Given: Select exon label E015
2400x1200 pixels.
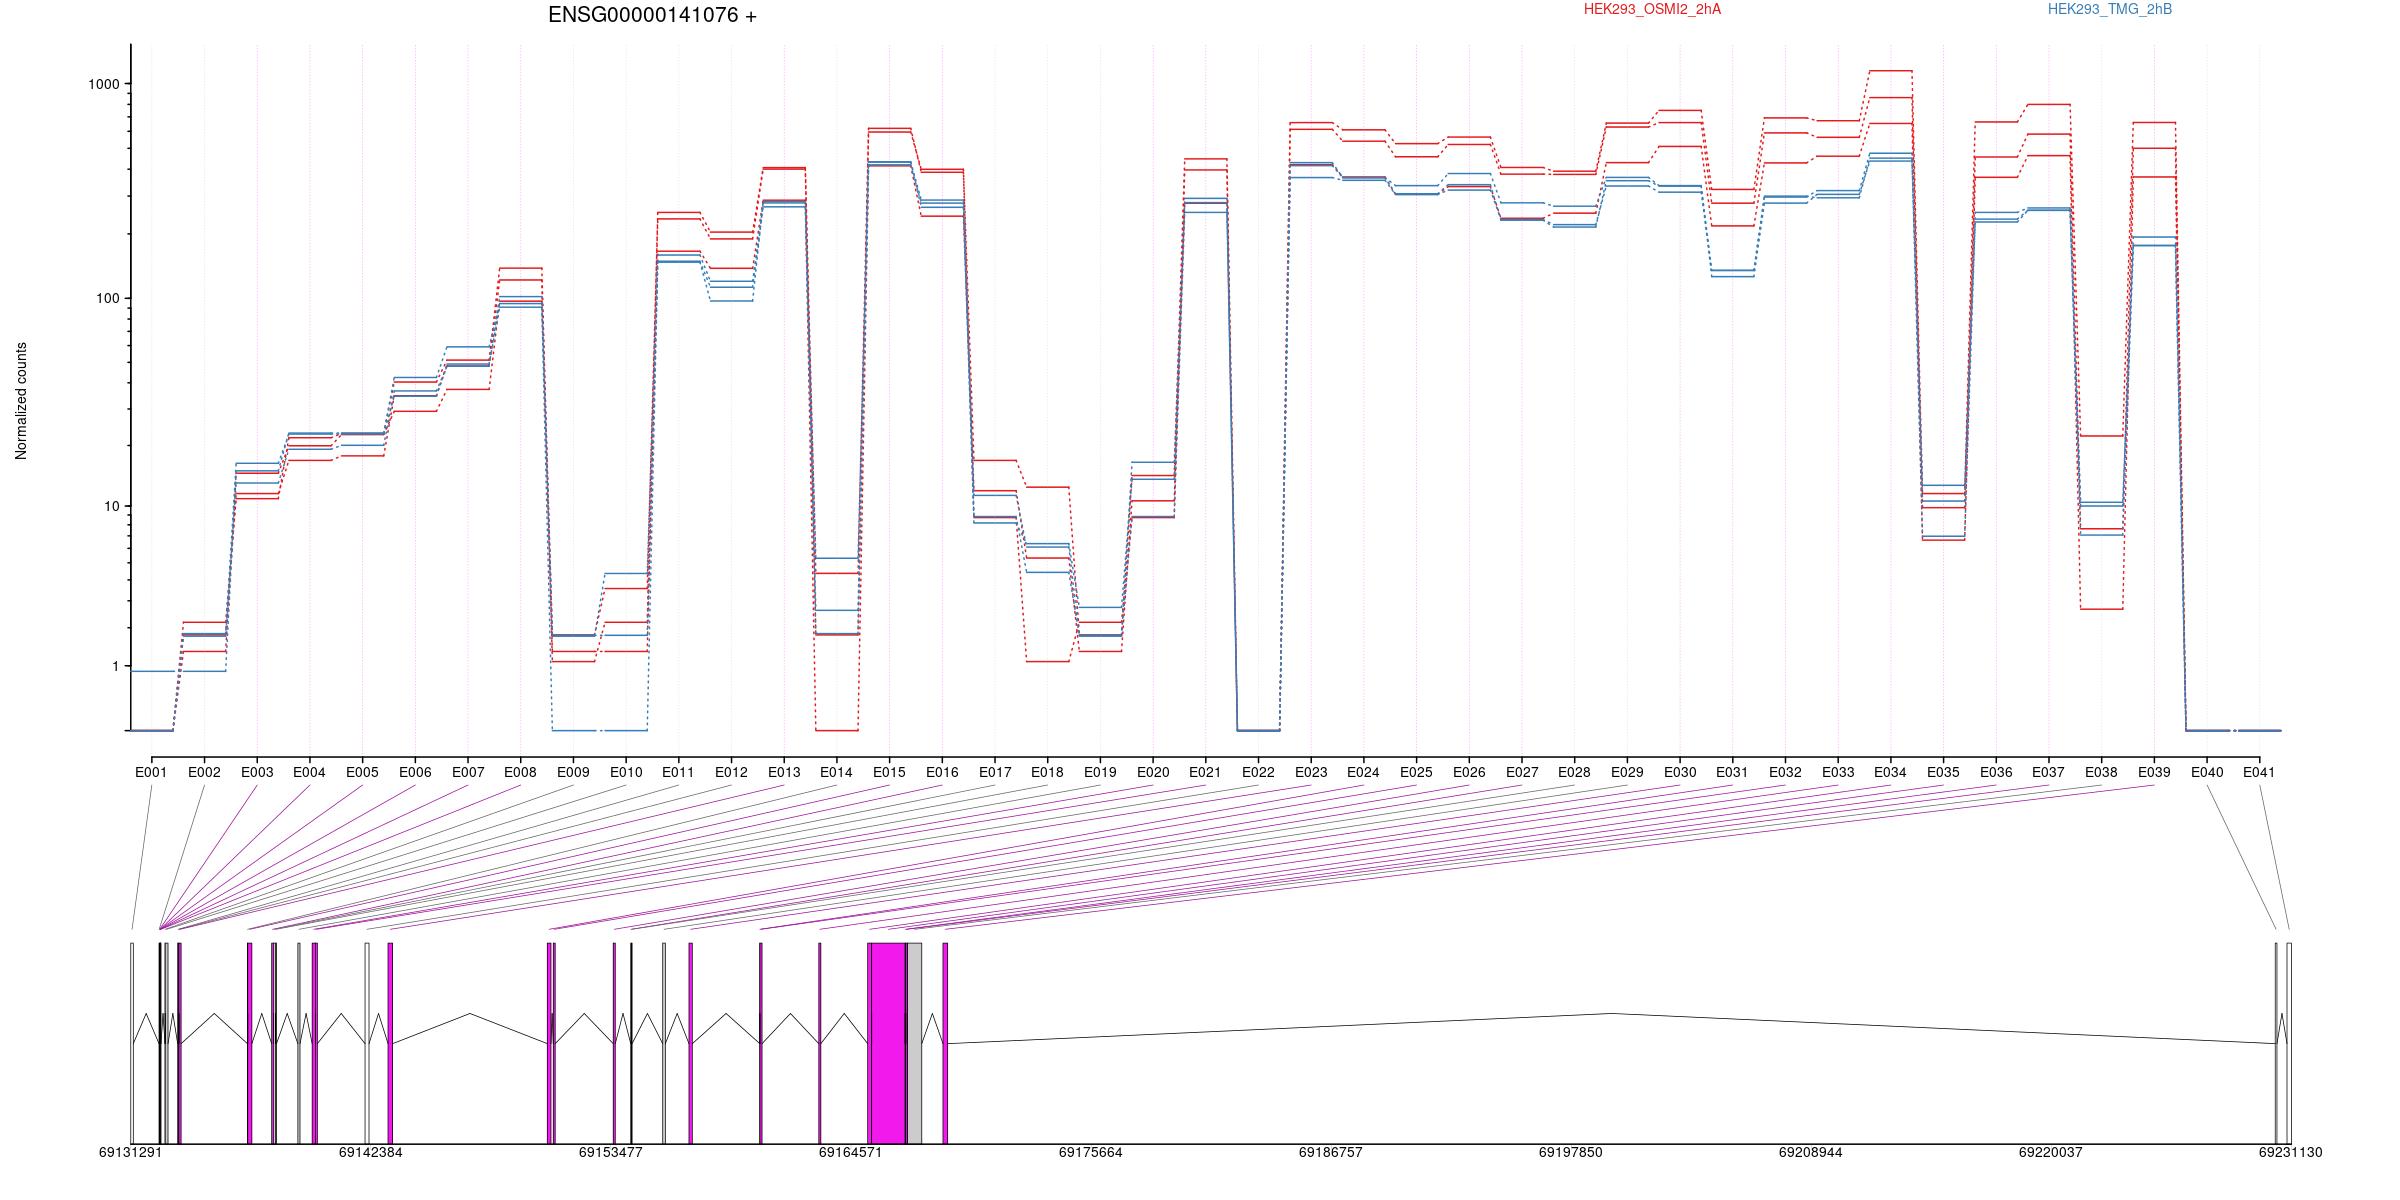Looking at the screenshot, I should point(889,772).
